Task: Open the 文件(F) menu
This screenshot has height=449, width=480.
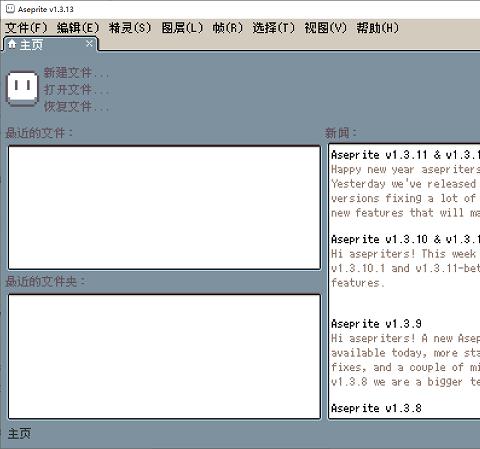Action: pyautogui.click(x=26, y=28)
